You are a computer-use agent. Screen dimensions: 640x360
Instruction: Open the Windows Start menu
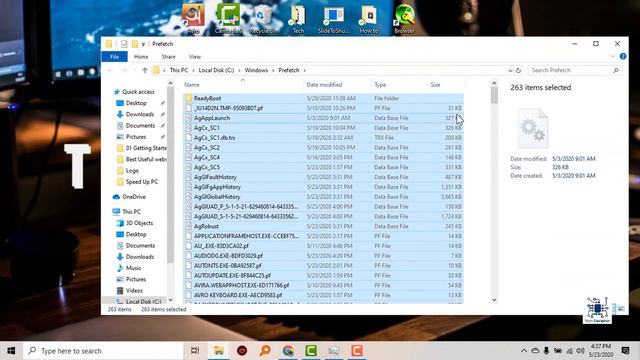pyautogui.click(x=11, y=351)
